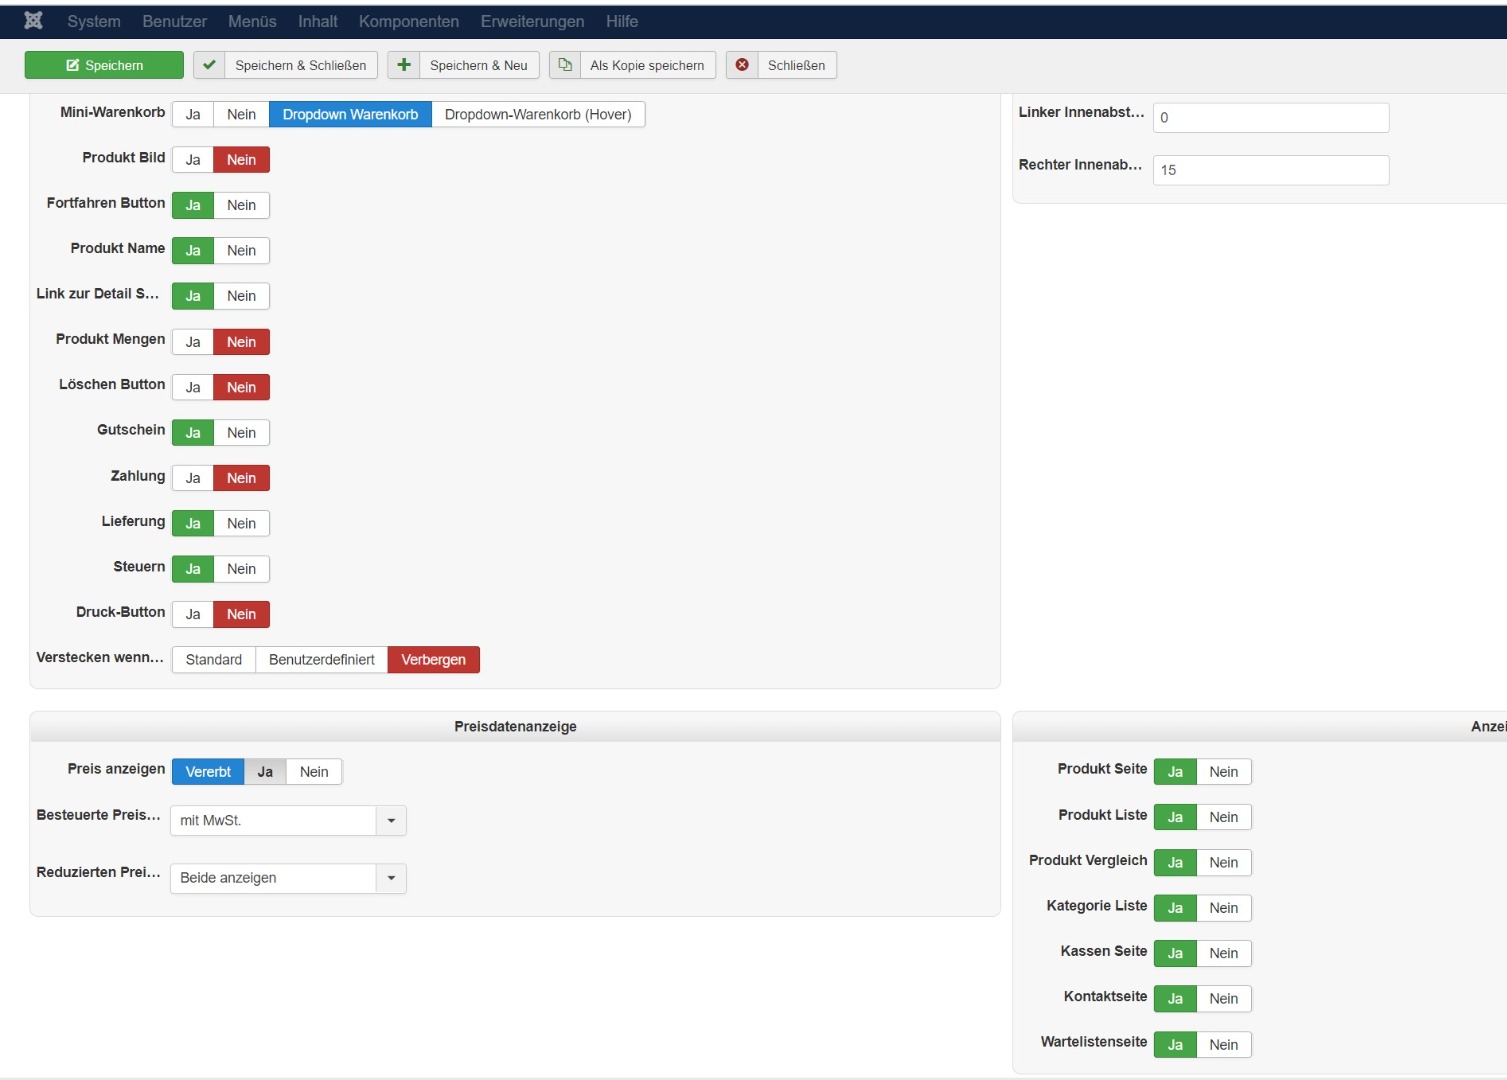Screen dimensions: 1507x1080
Task: Click the Mini-Warenkorb label
Action: click(113, 112)
